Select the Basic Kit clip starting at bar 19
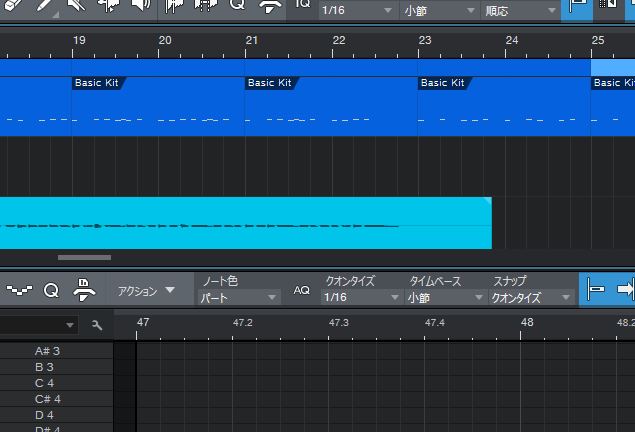 [x=158, y=106]
